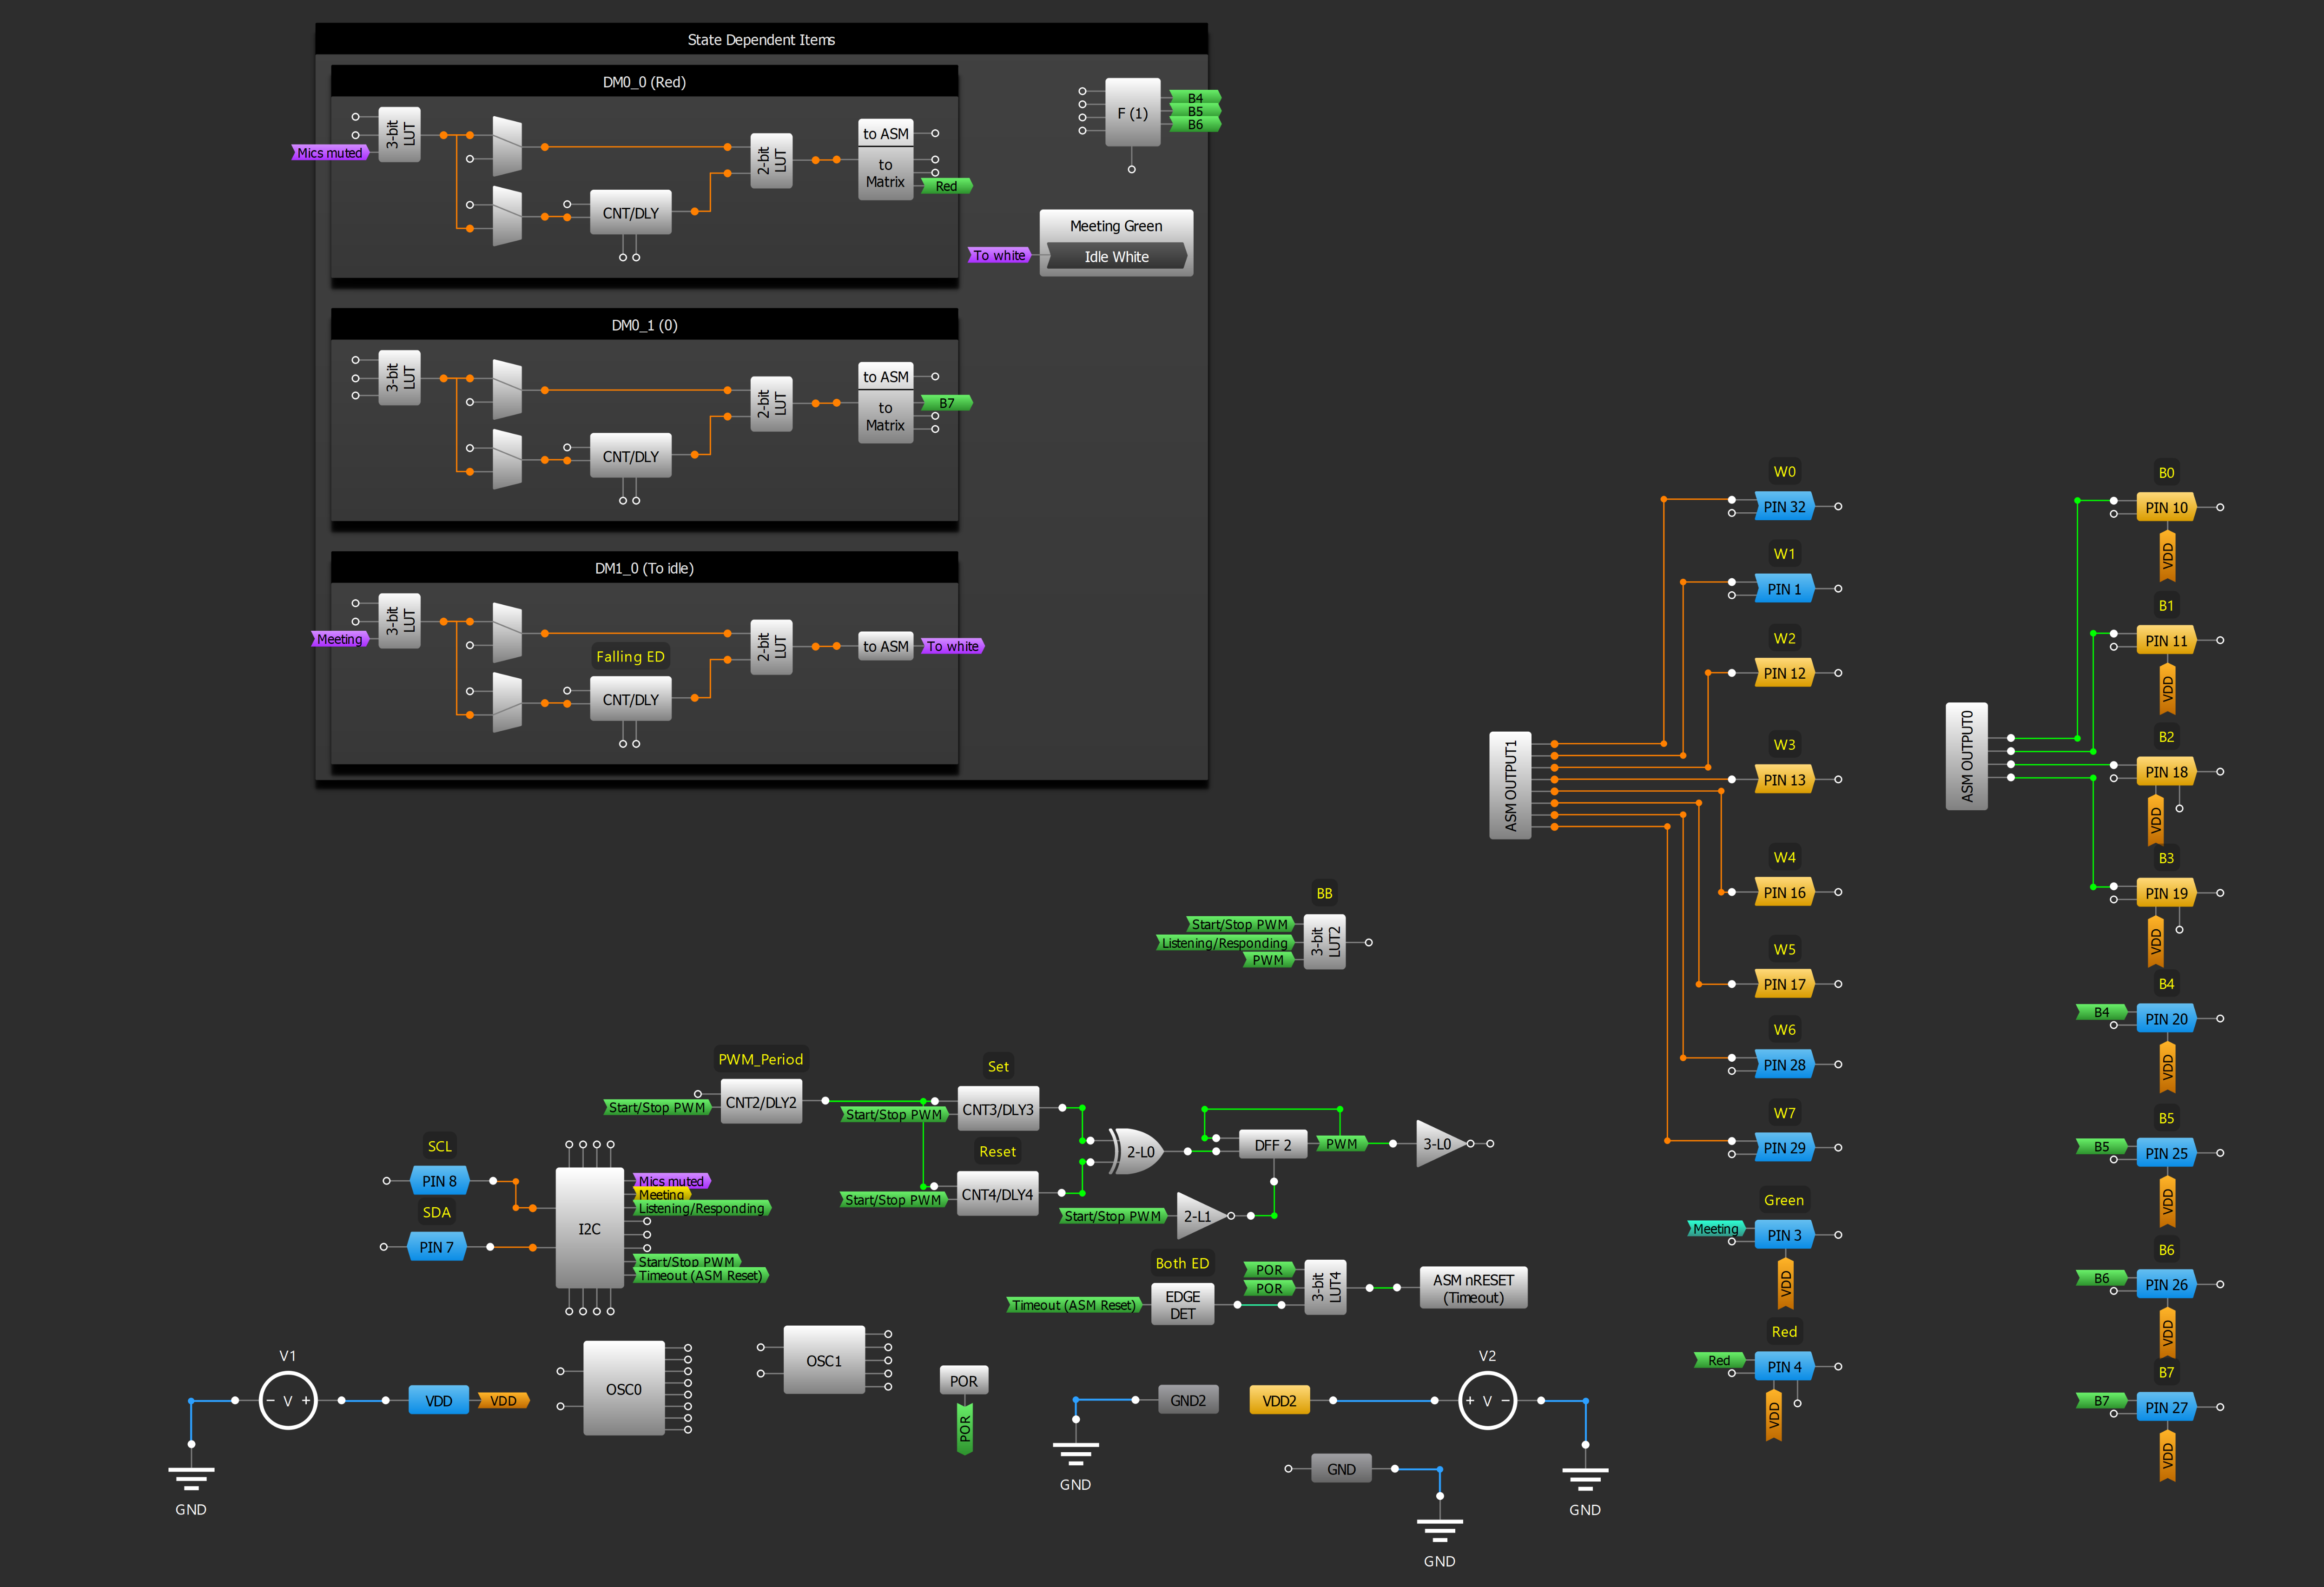Viewport: 2324px width, 1587px height.
Task: Select the gray GND block
Action: pyautogui.click(x=1341, y=1469)
